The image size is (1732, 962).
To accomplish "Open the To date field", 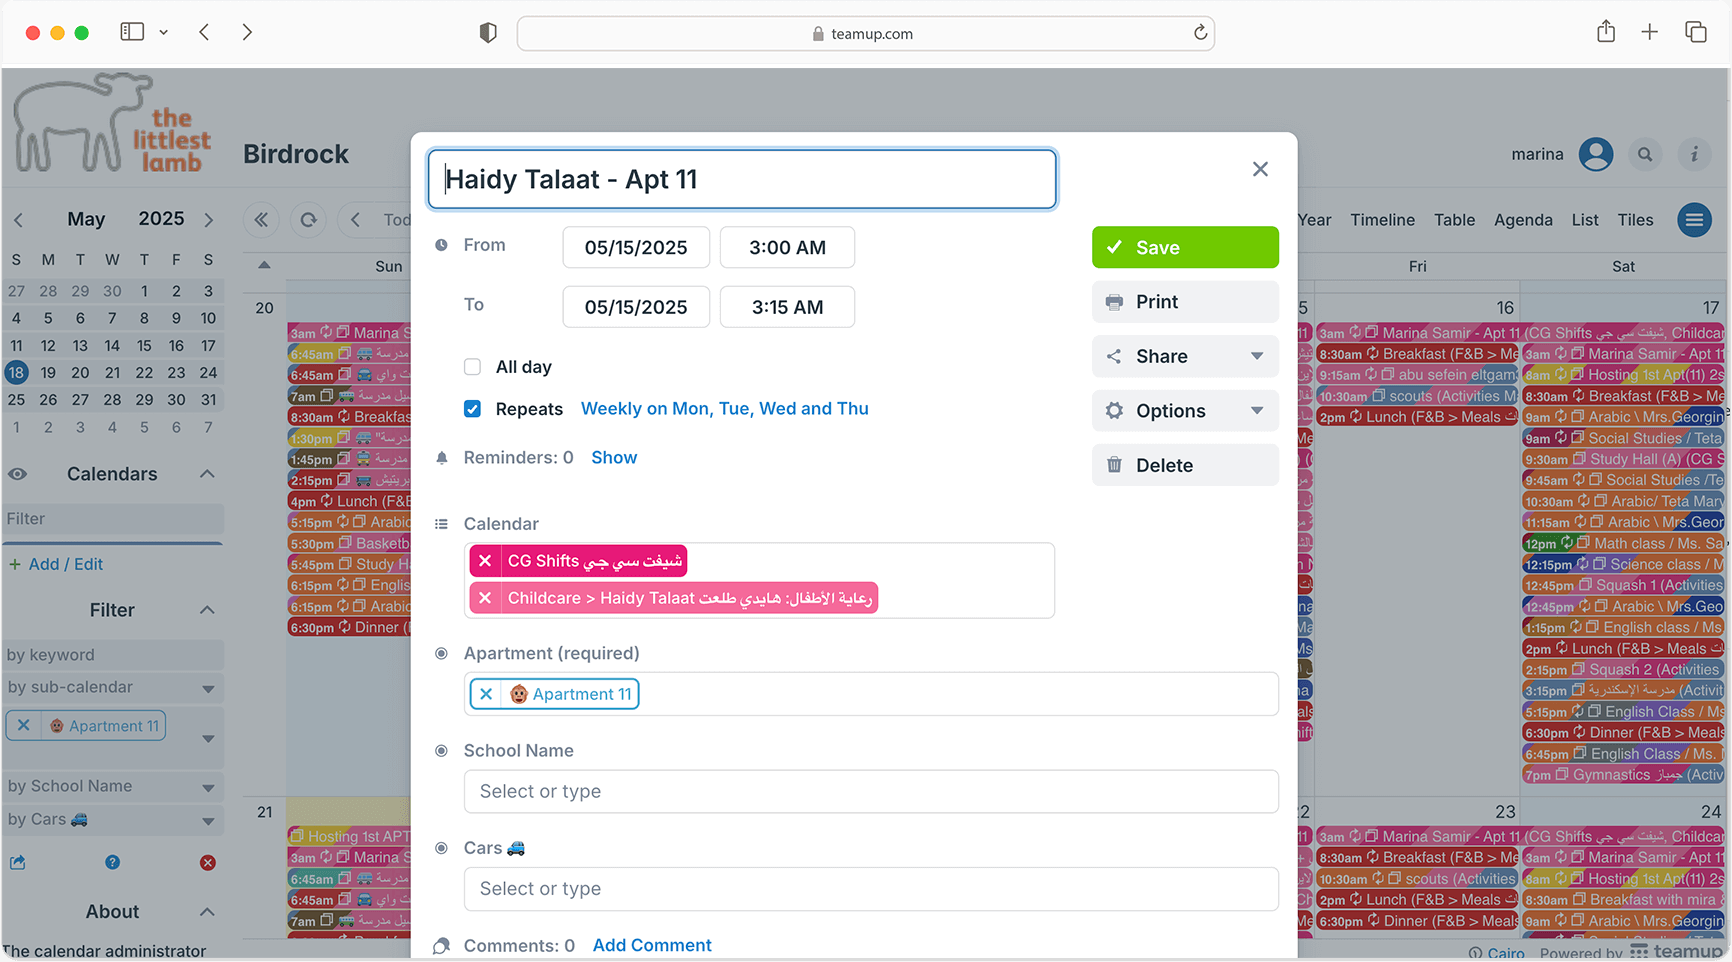I will [636, 307].
